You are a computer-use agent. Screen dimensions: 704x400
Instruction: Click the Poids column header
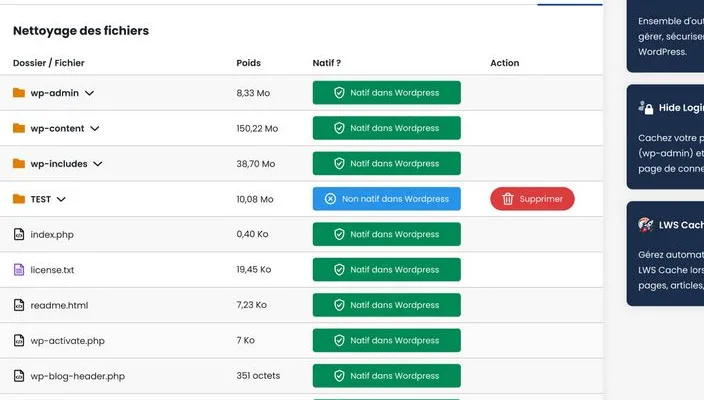[248, 63]
